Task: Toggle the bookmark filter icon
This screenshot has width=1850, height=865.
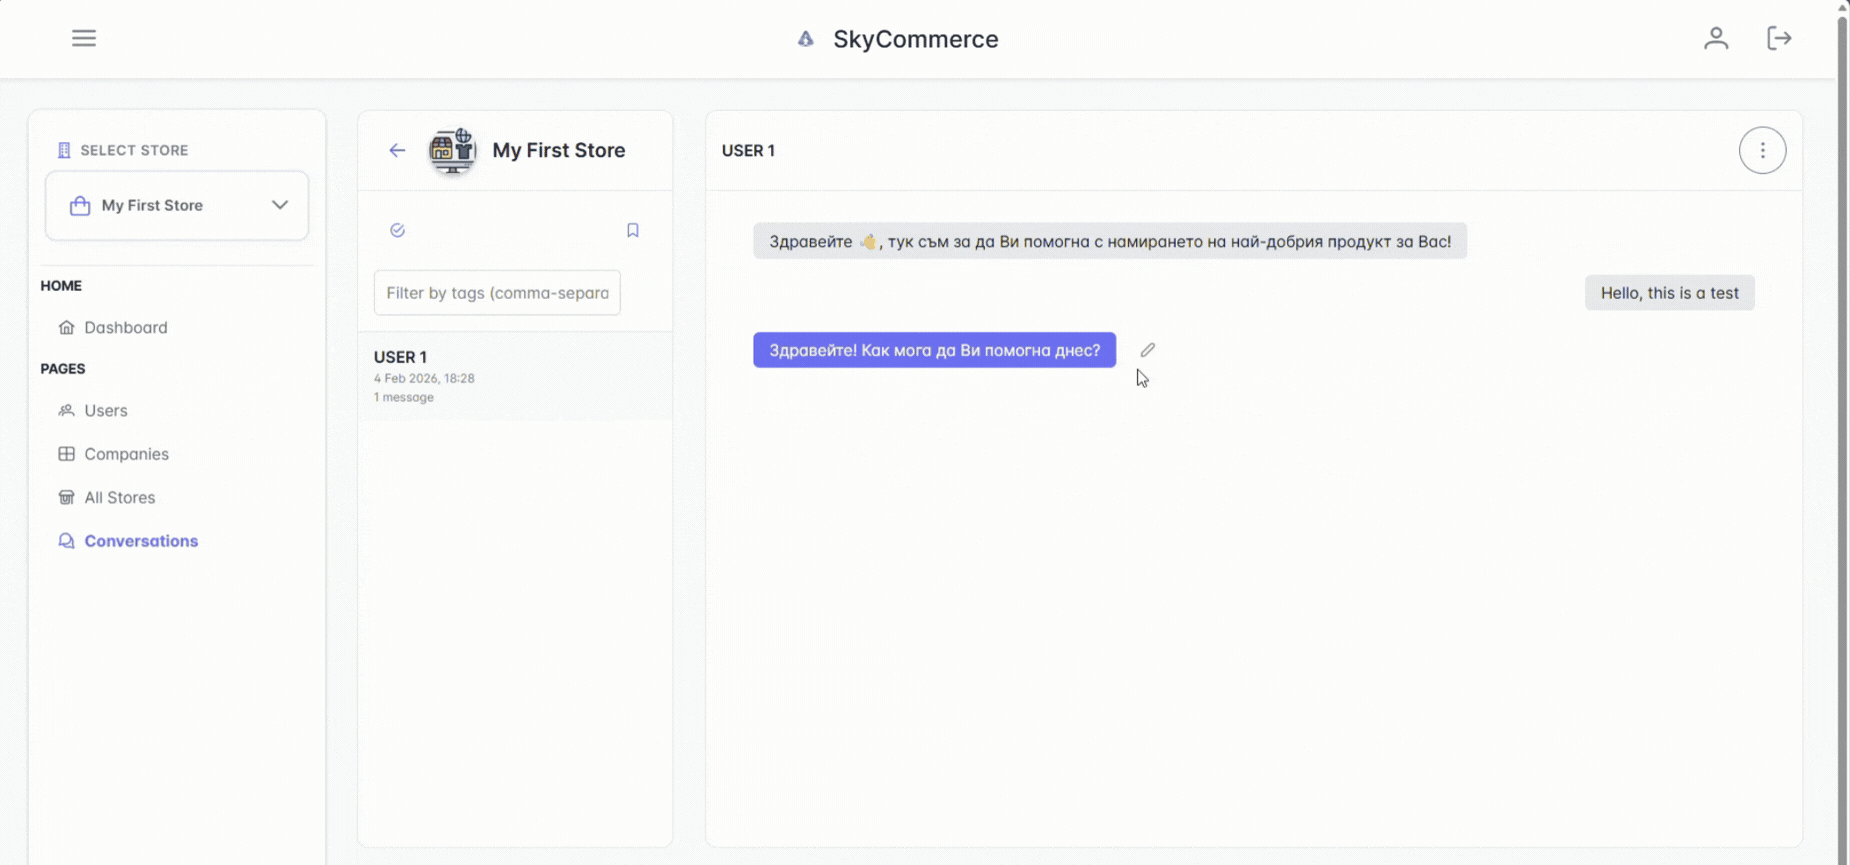Action: [x=633, y=230]
